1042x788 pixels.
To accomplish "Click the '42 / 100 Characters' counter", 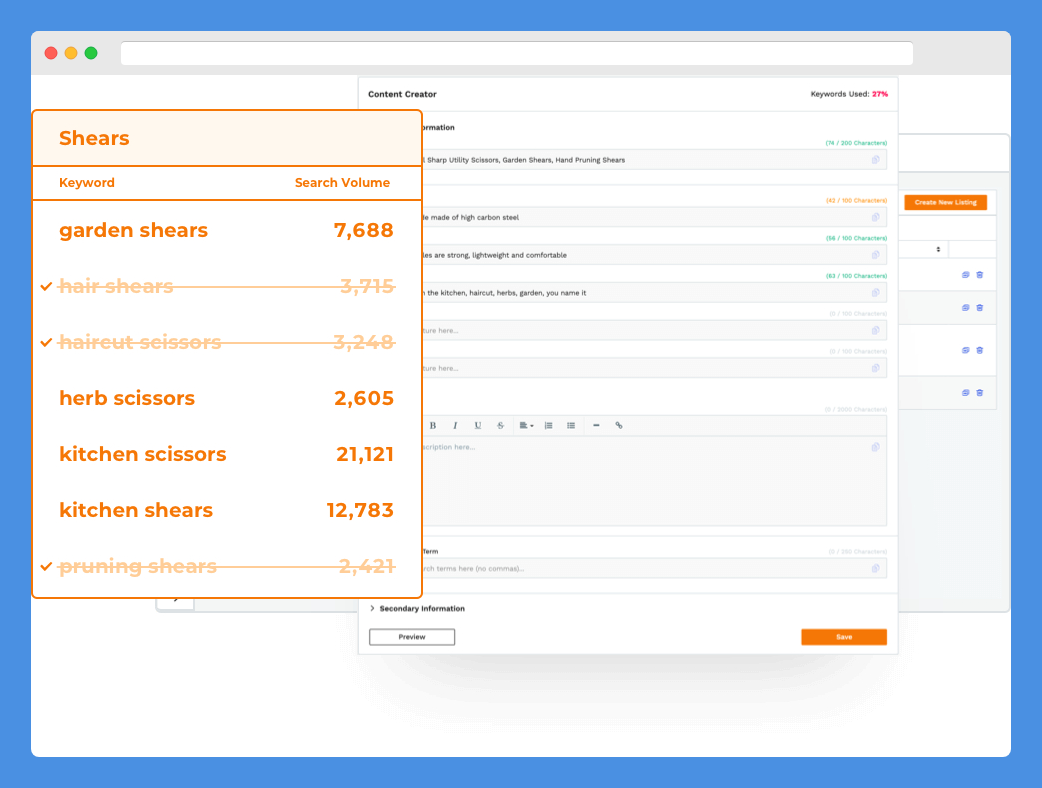I will 856,200.
